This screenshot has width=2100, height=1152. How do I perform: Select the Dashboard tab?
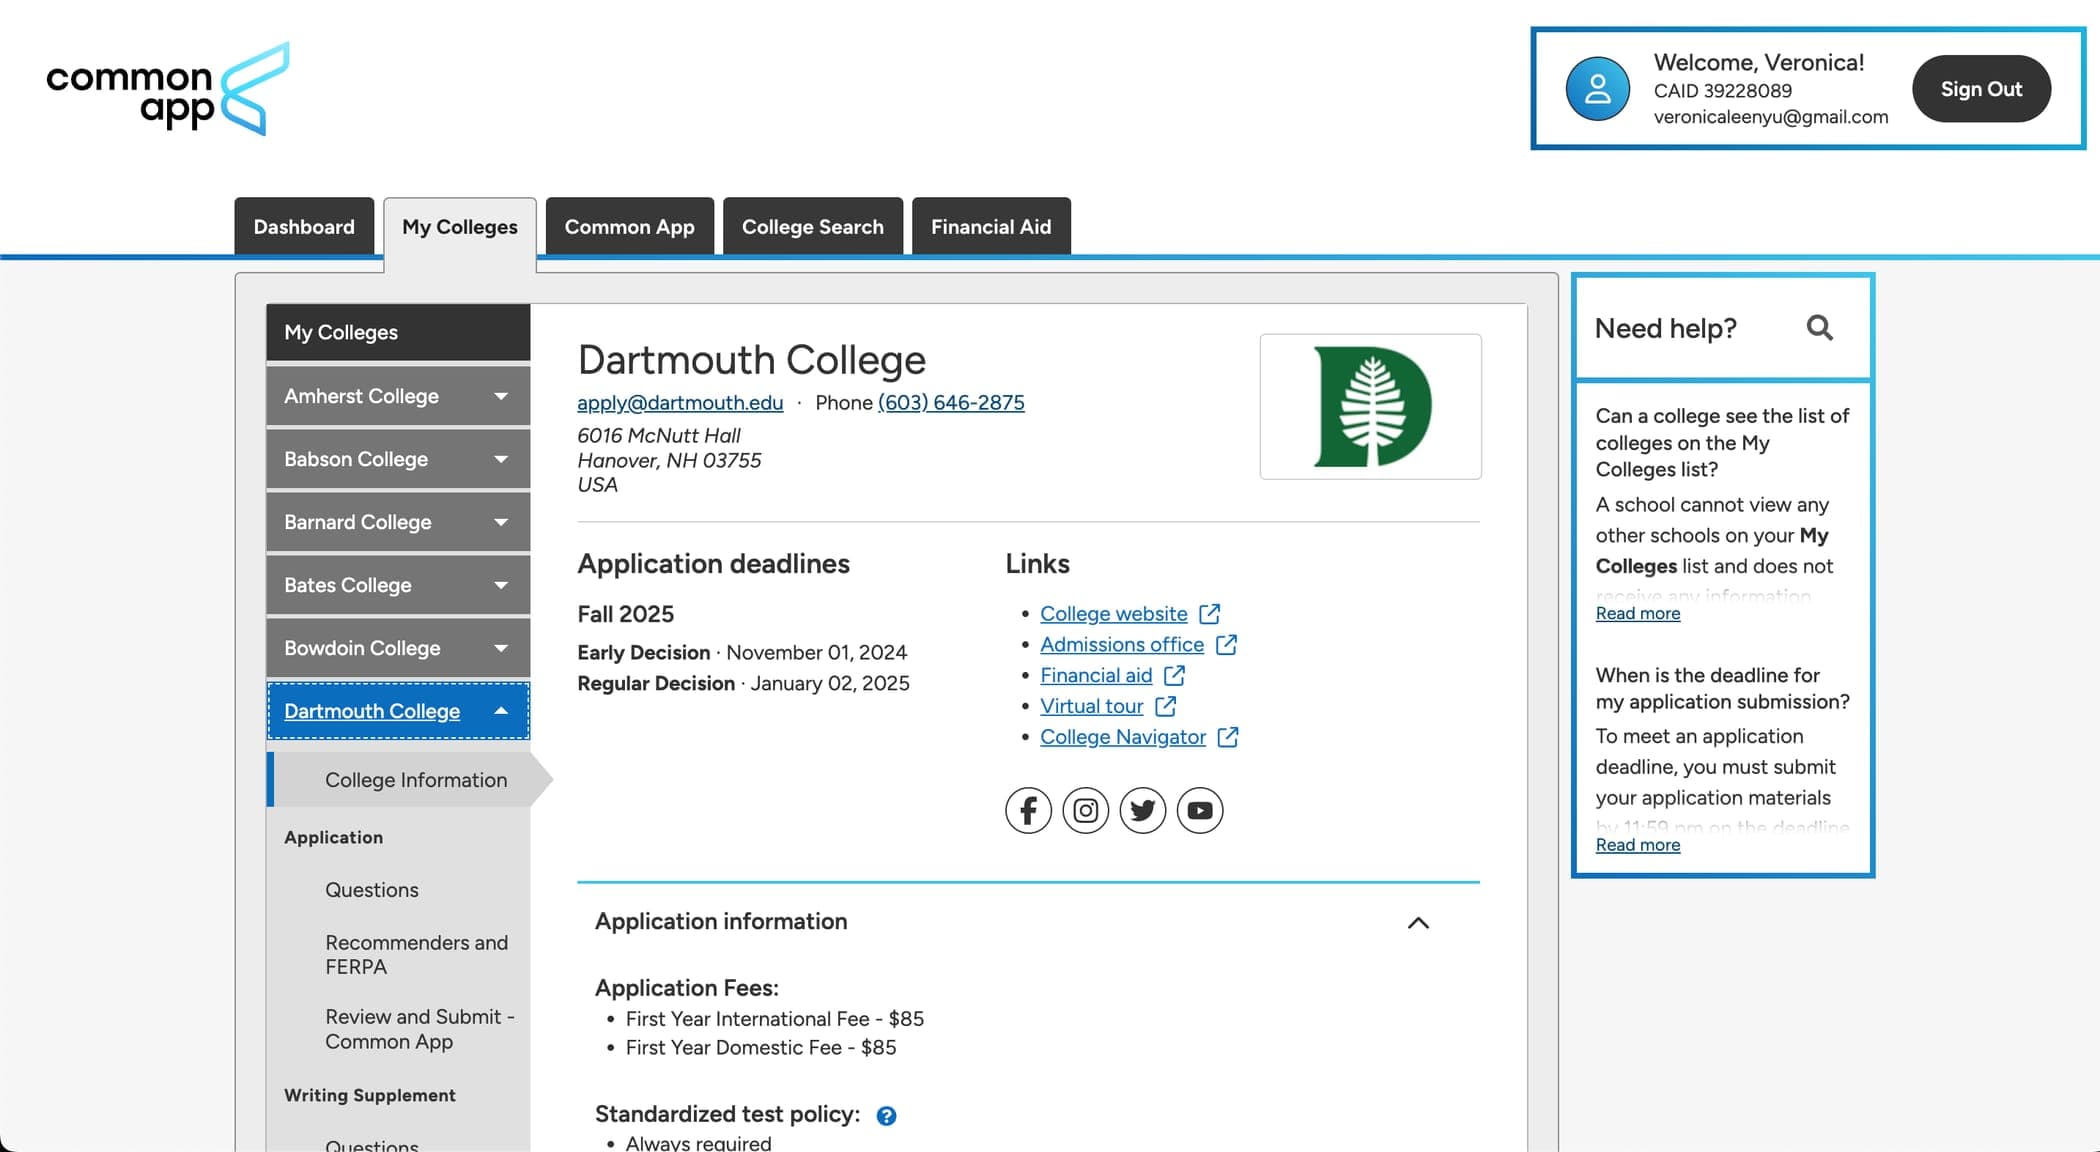[302, 226]
